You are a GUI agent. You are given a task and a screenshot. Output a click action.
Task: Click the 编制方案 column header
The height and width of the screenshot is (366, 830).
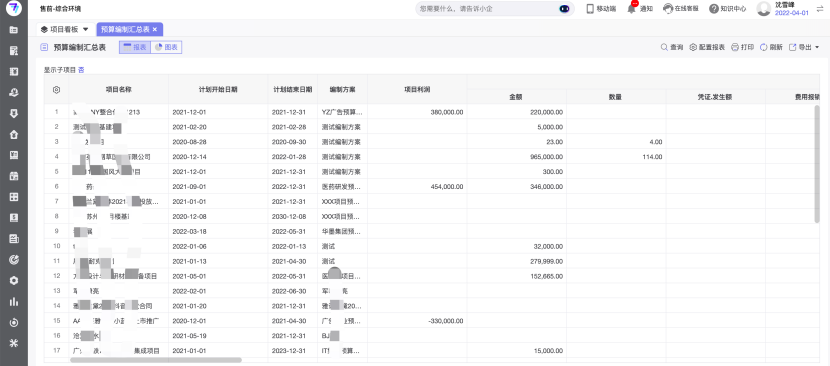tap(342, 90)
